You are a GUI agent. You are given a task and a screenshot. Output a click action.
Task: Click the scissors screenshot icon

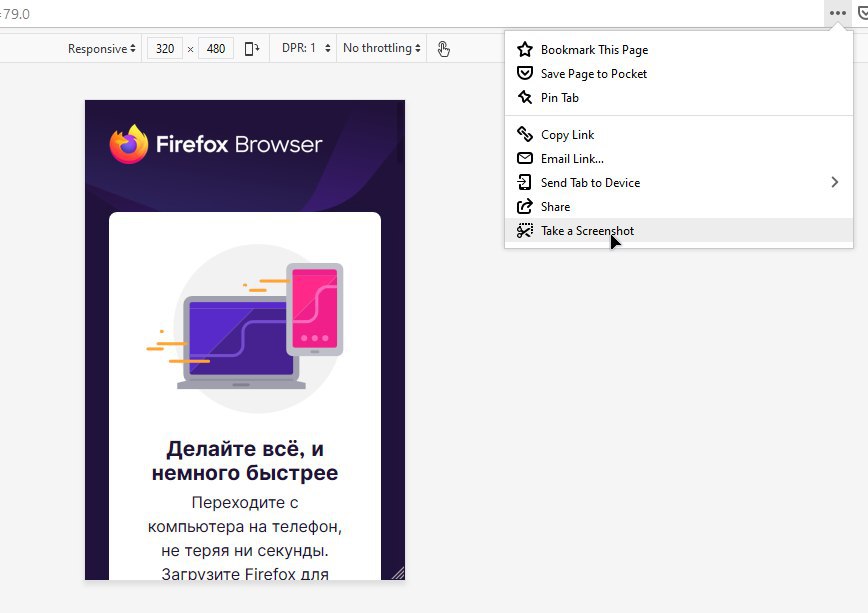[525, 230]
